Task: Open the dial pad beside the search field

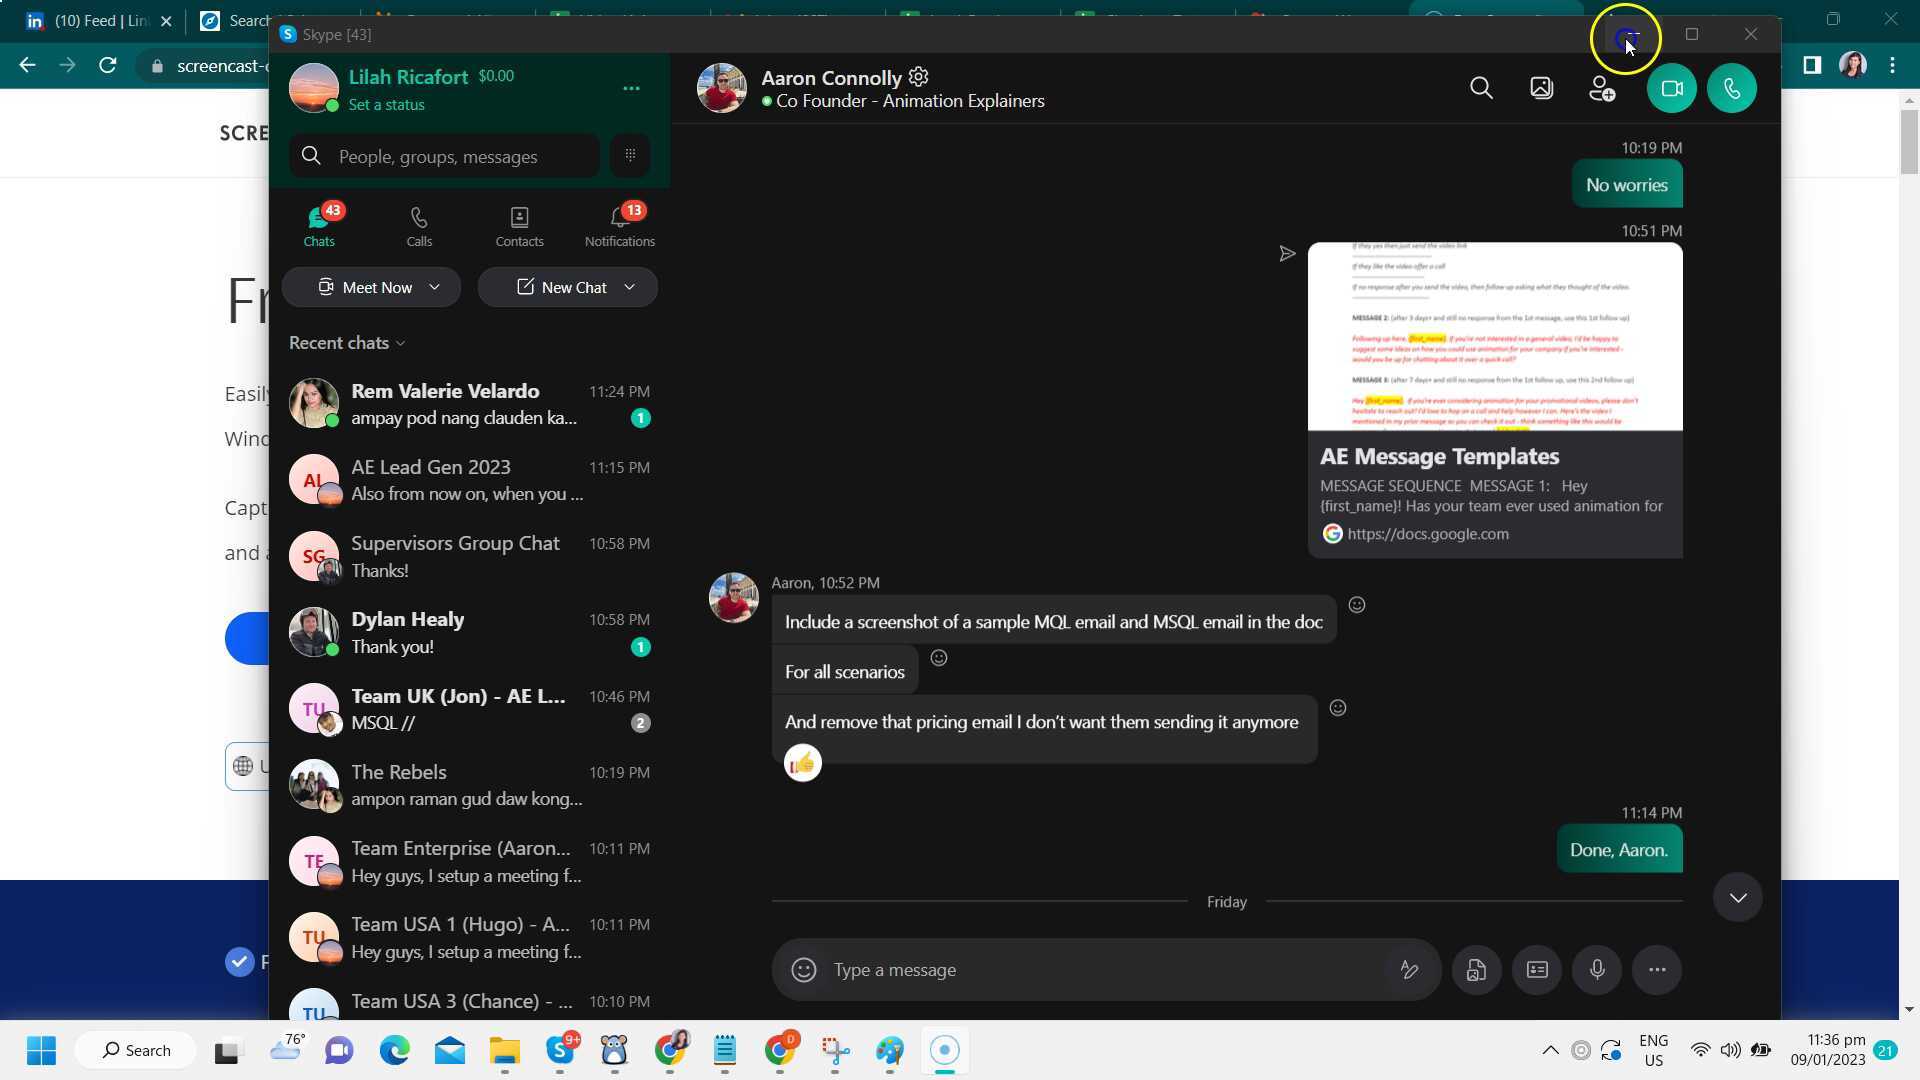Action: [x=630, y=155]
